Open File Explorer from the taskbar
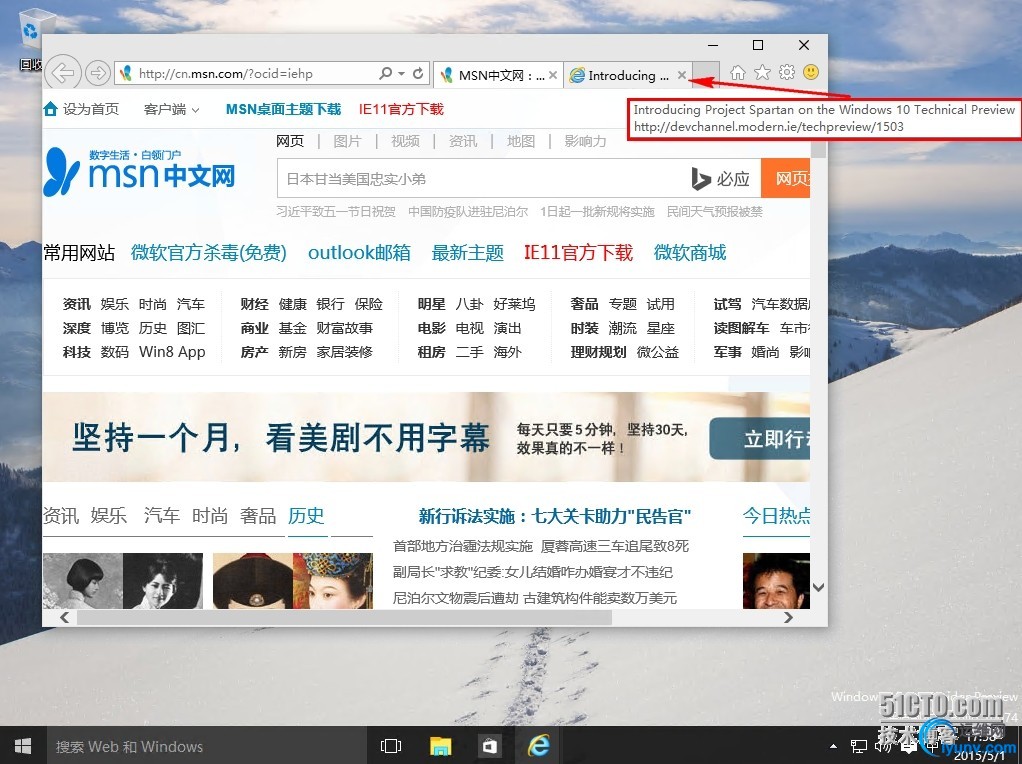Screen dimensions: 1022x764 [441, 746]
